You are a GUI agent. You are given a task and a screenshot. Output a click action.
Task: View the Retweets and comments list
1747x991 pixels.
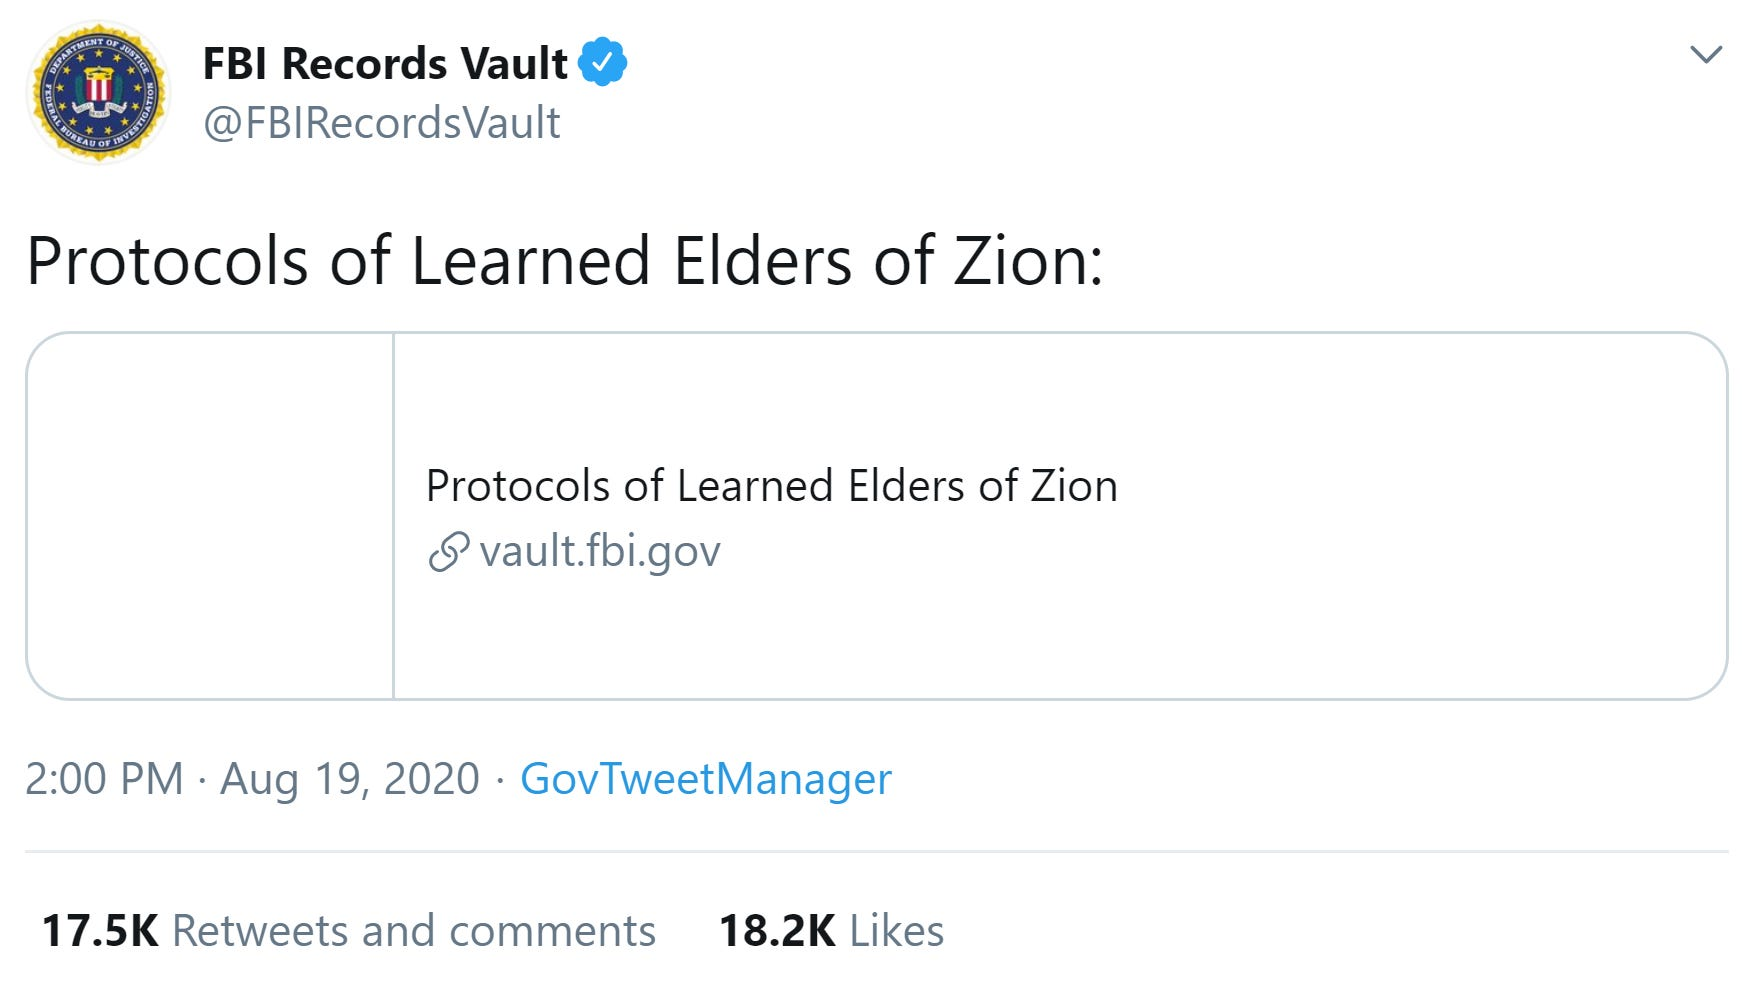[414, 931]
